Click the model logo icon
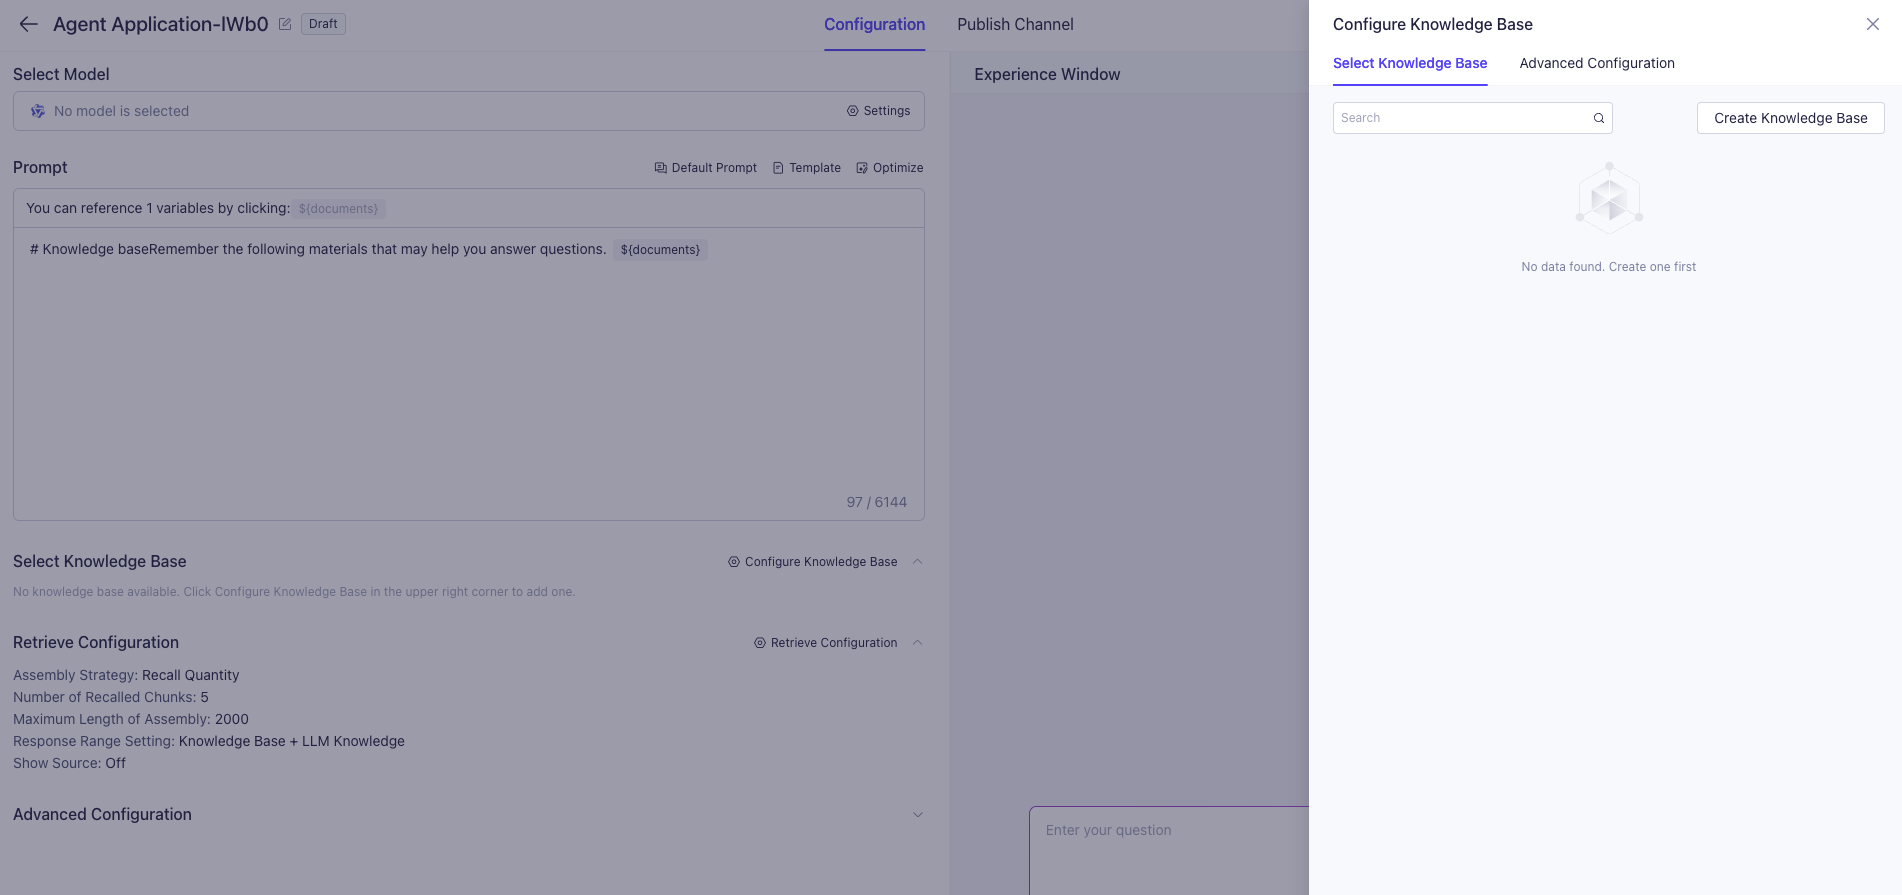The height and width of the screenshot is (895, 1902). tap(37, 111)
